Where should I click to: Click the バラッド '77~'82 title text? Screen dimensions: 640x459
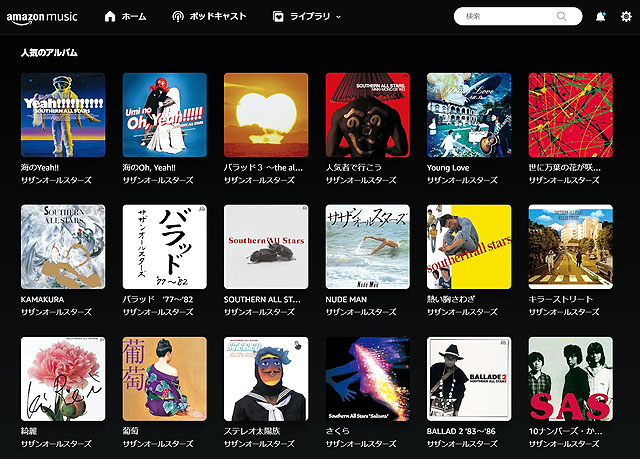[158, 299]
